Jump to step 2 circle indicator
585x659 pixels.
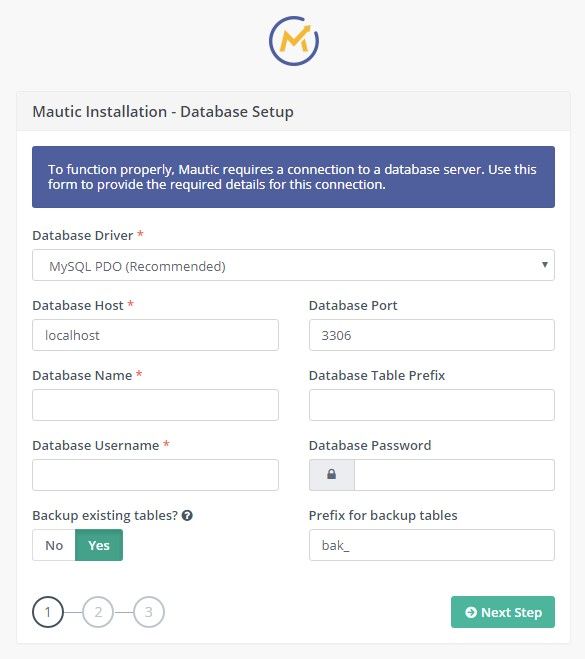98,612
